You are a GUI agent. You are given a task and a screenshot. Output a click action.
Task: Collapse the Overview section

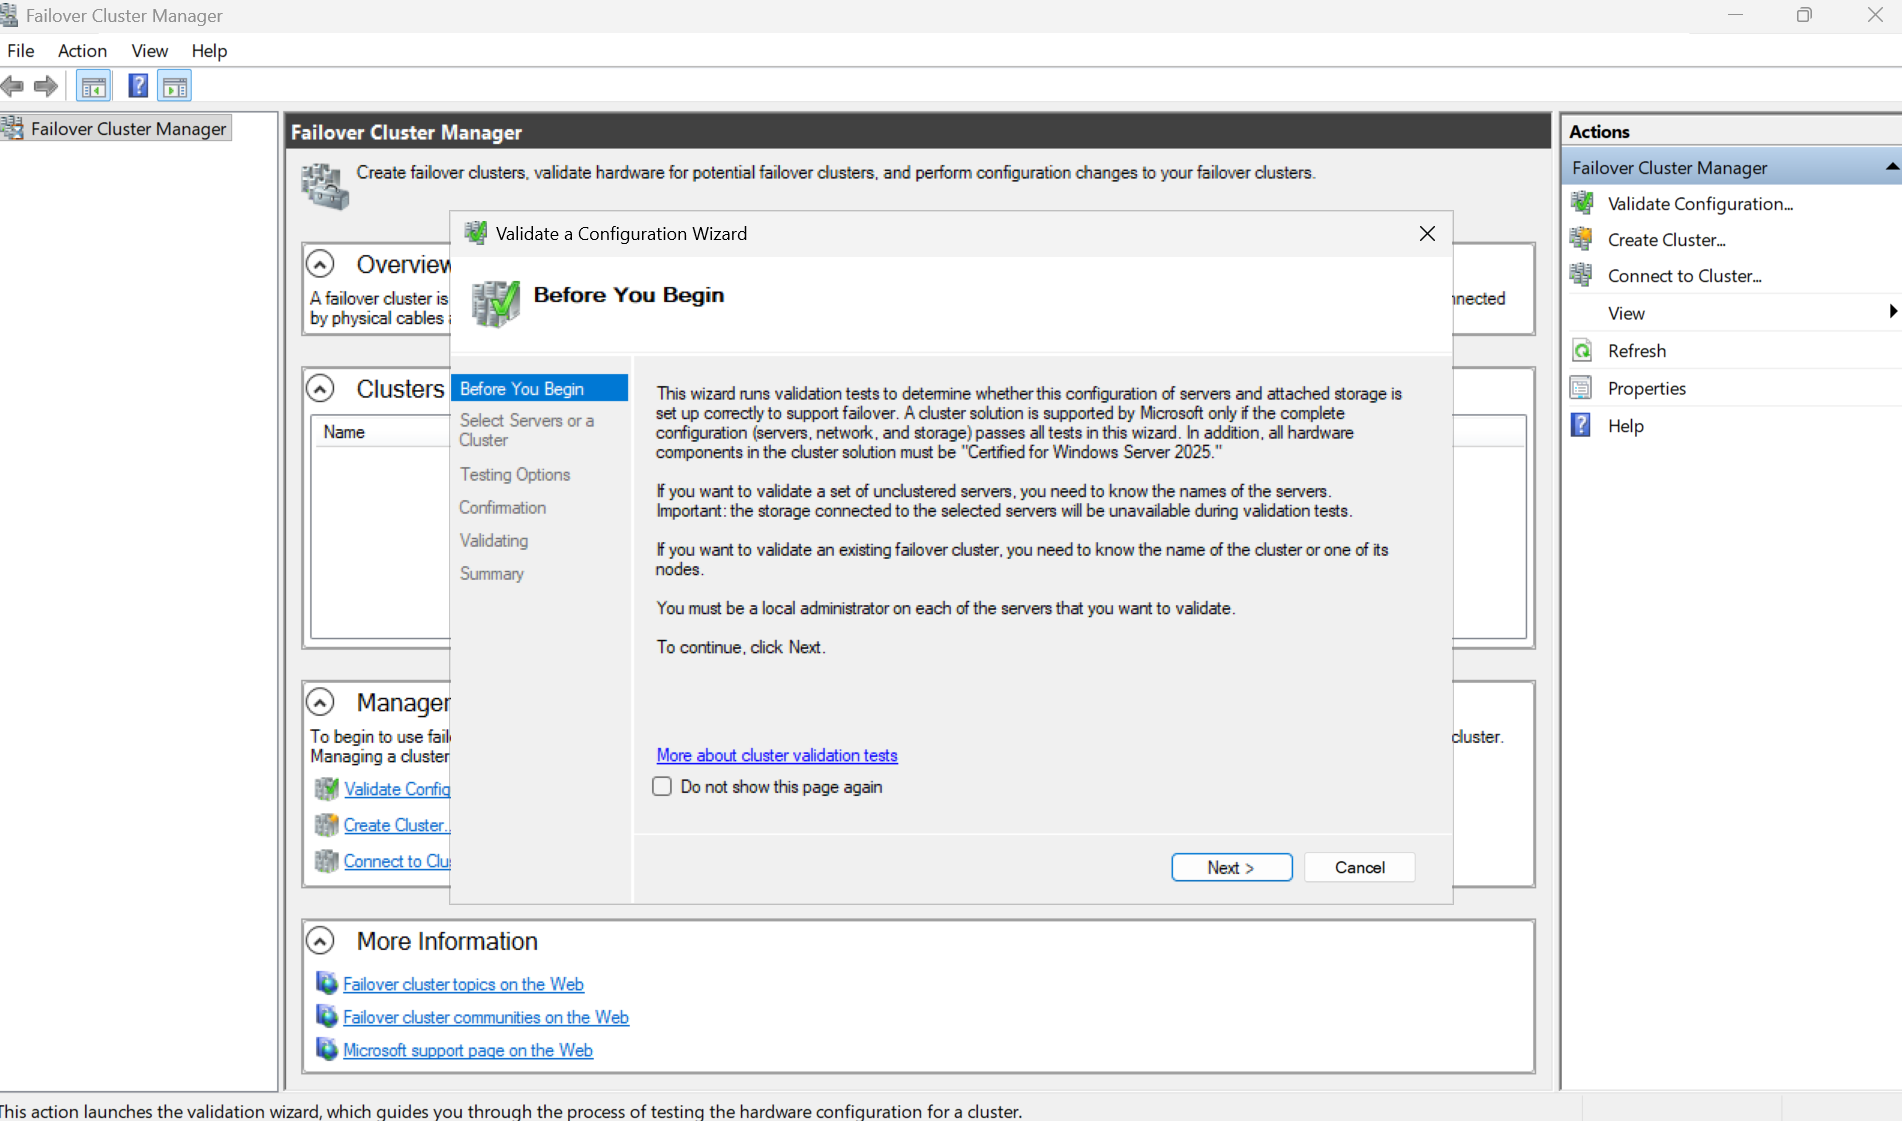[x=320, y=264]
